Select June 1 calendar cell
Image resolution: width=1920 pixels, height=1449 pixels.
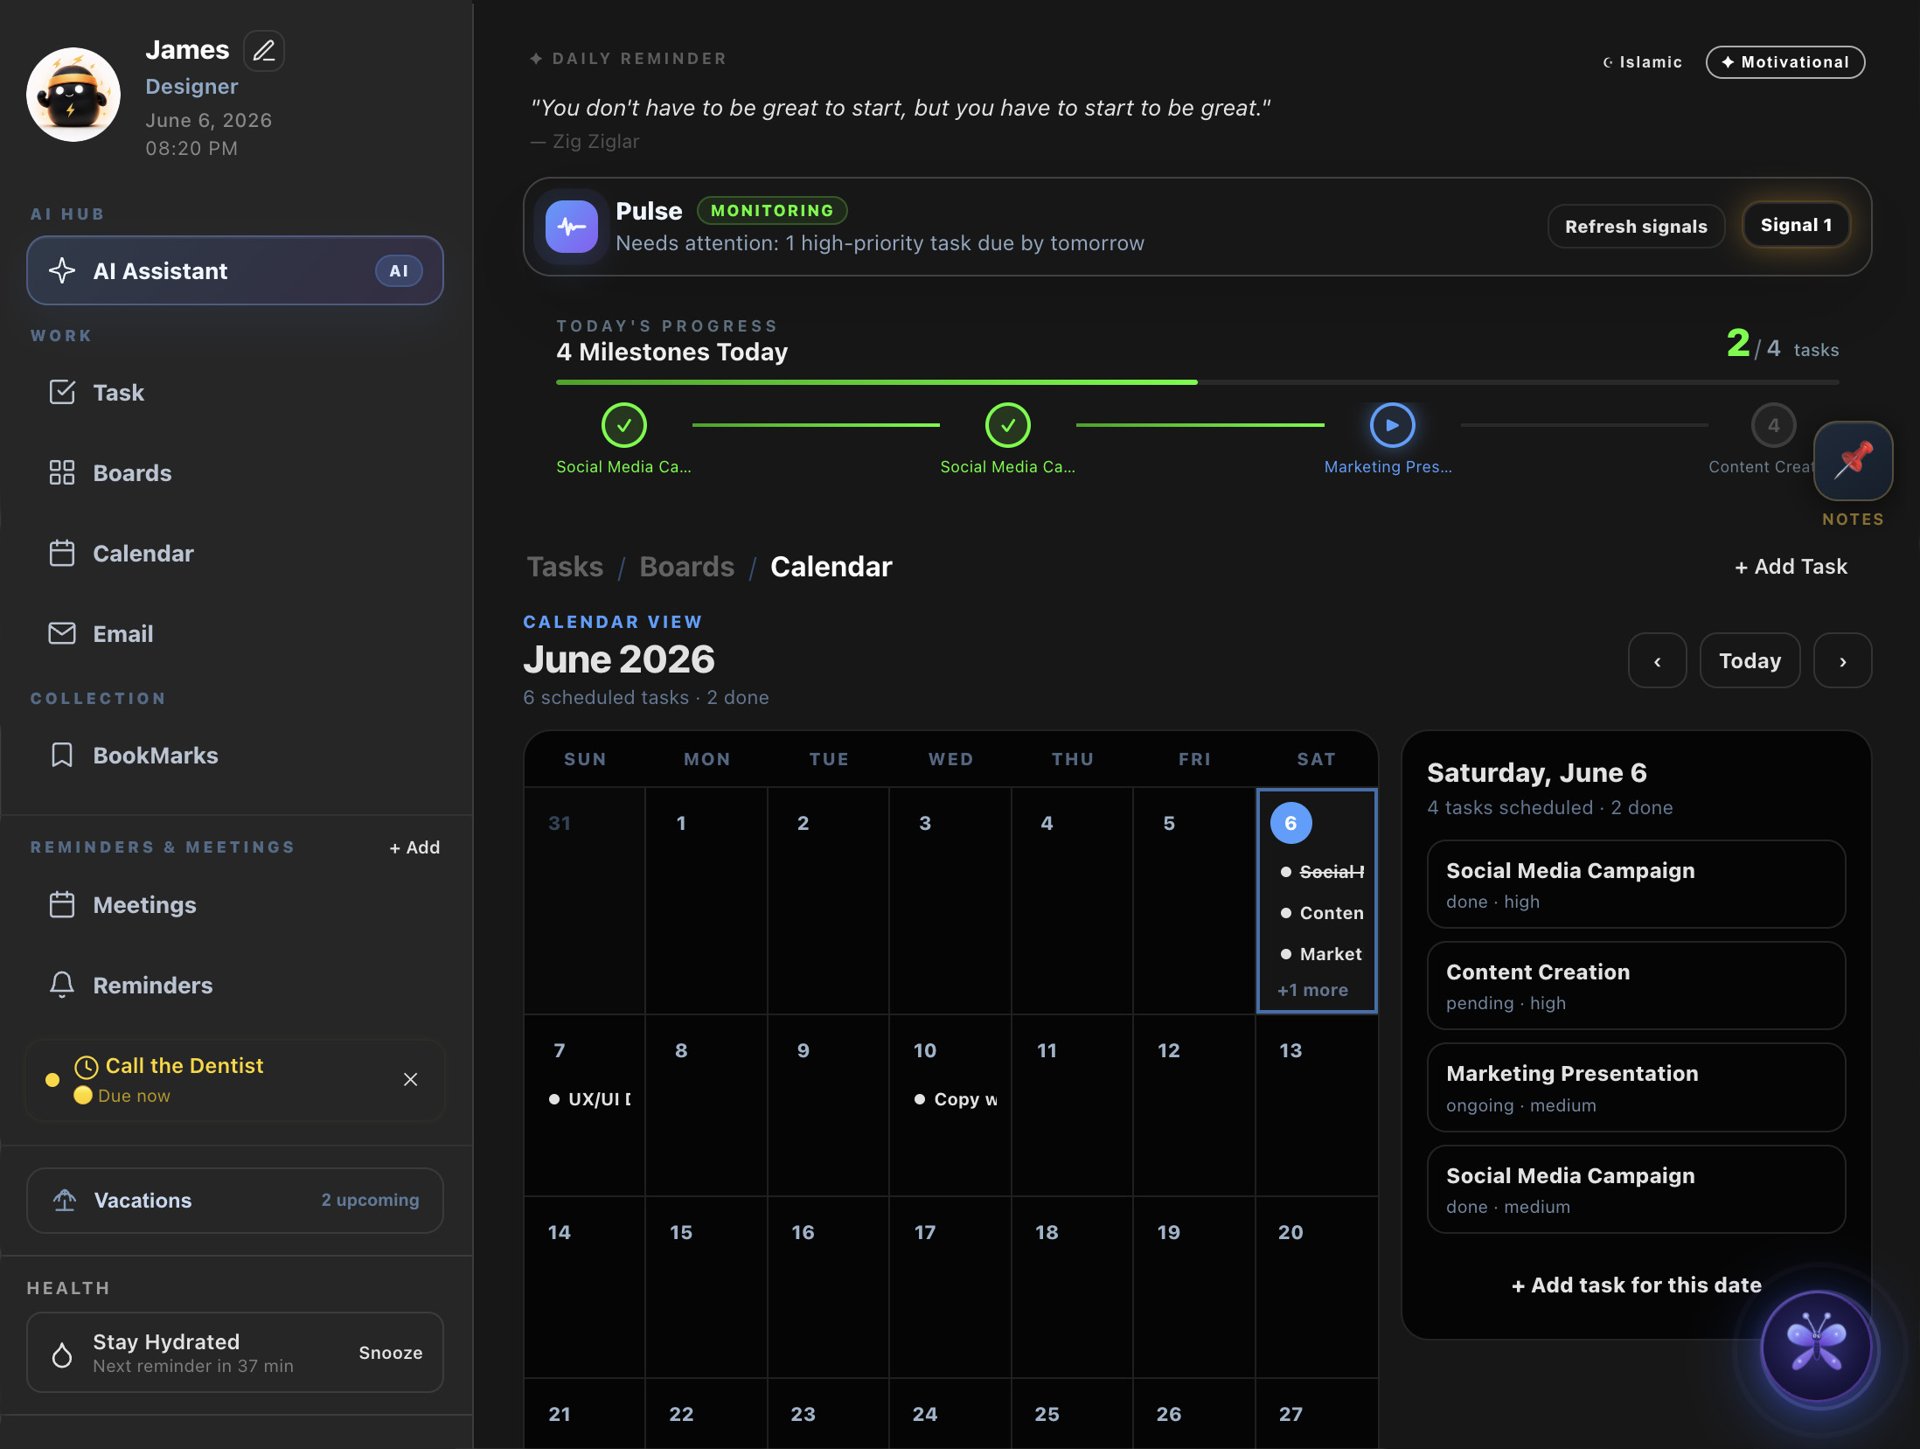tap(706, 900)
